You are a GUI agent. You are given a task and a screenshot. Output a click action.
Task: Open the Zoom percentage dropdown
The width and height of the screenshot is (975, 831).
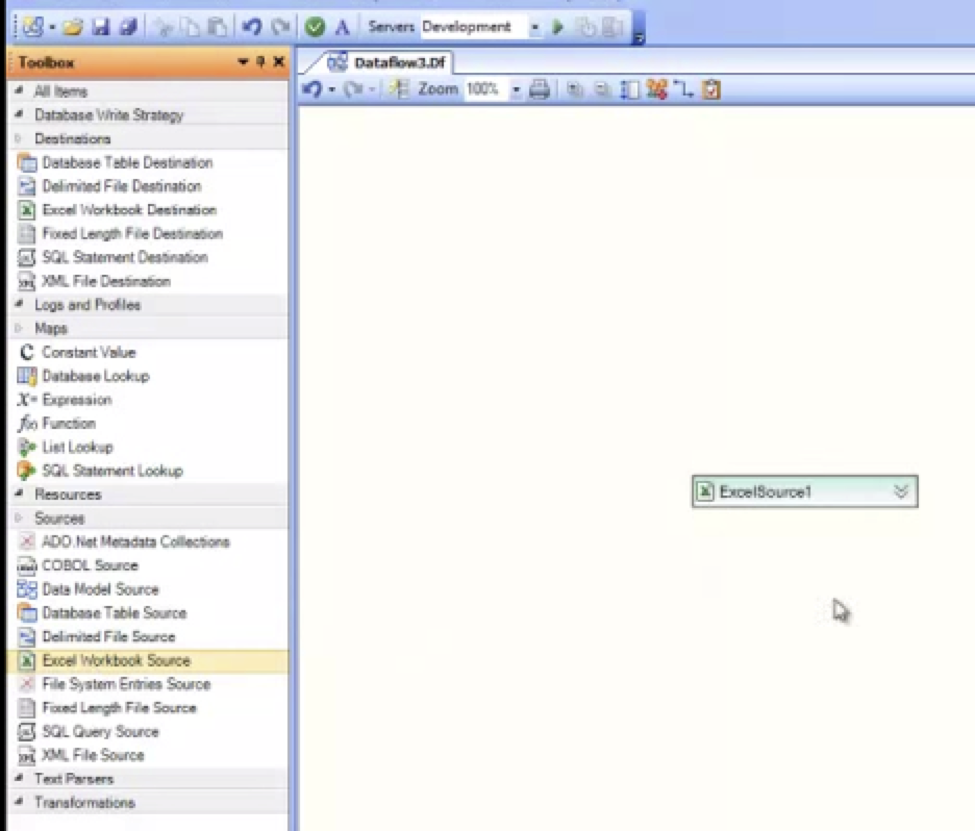[x=516, y=90]
